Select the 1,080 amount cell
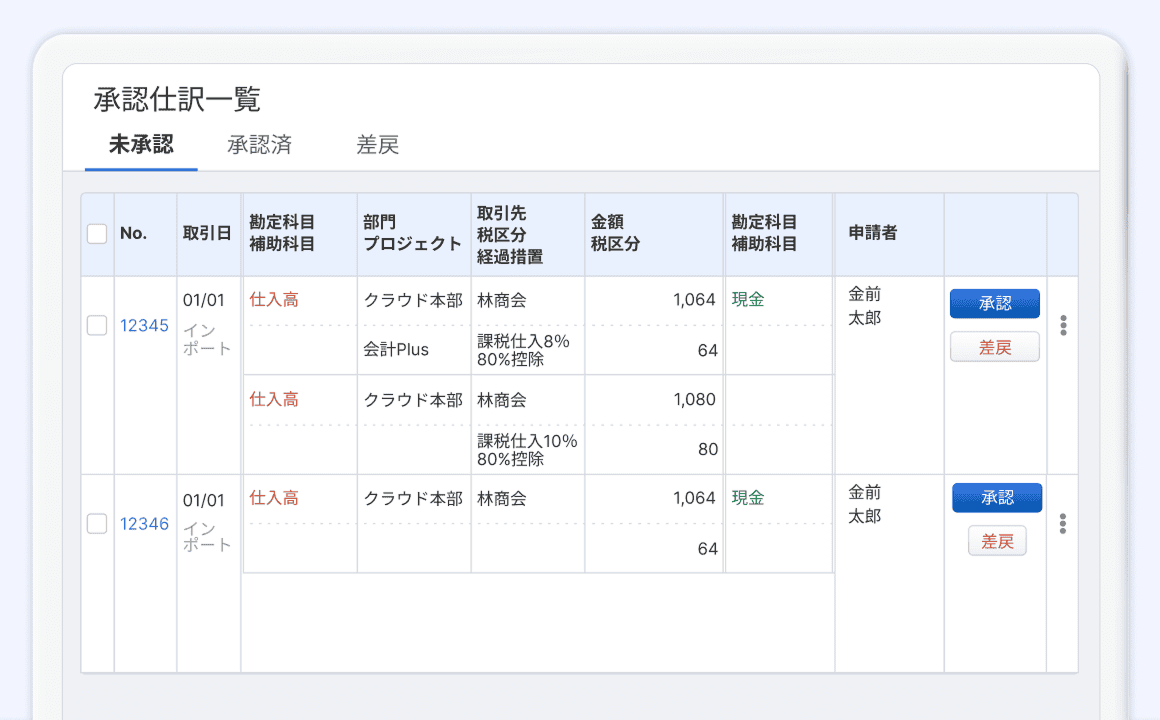 pyautogui.click(x=654, y=400)
